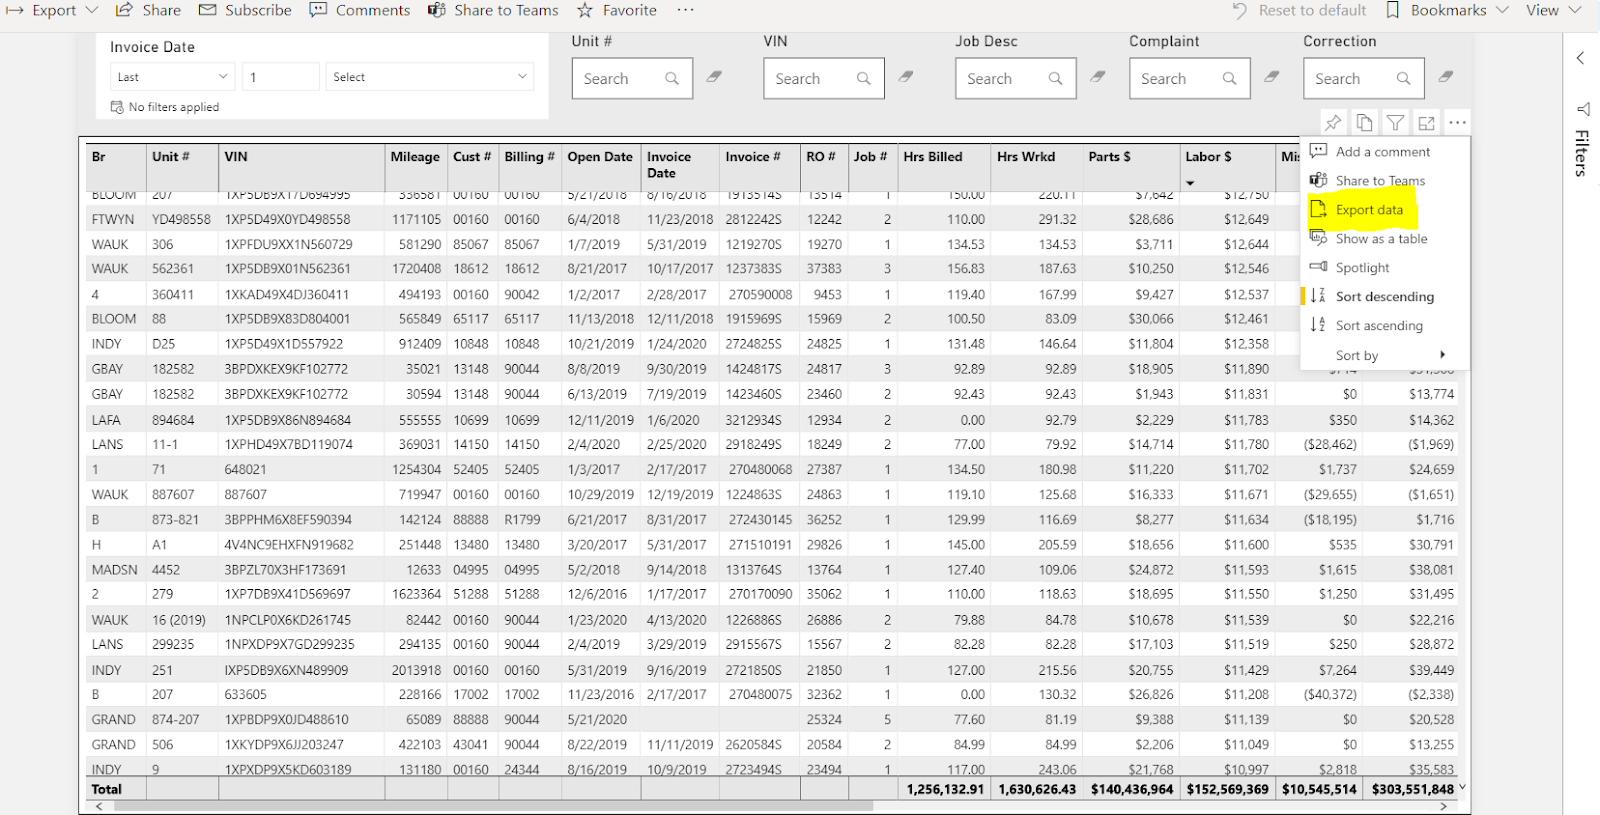Image resolution: width=1600 pixels, height=815 pixels.
Task: Open table in focus mode icon
Action: click(x=1426, y=123)
